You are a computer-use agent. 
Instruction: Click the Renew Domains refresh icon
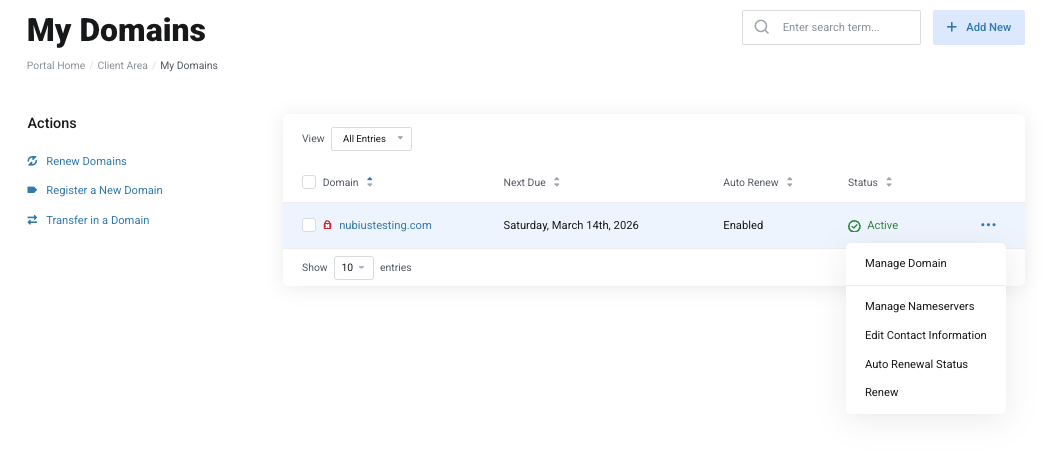coord(32,161)
